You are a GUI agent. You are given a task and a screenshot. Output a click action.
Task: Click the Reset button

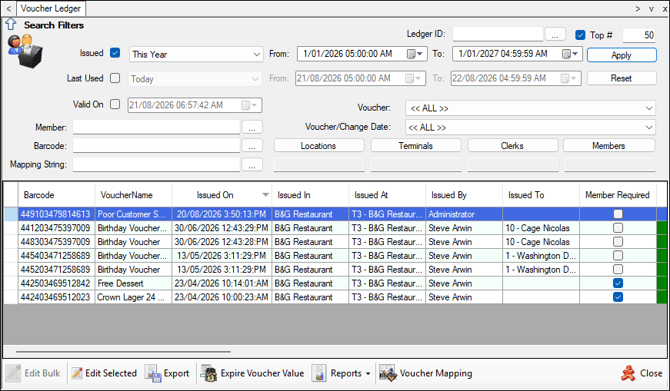622,78
